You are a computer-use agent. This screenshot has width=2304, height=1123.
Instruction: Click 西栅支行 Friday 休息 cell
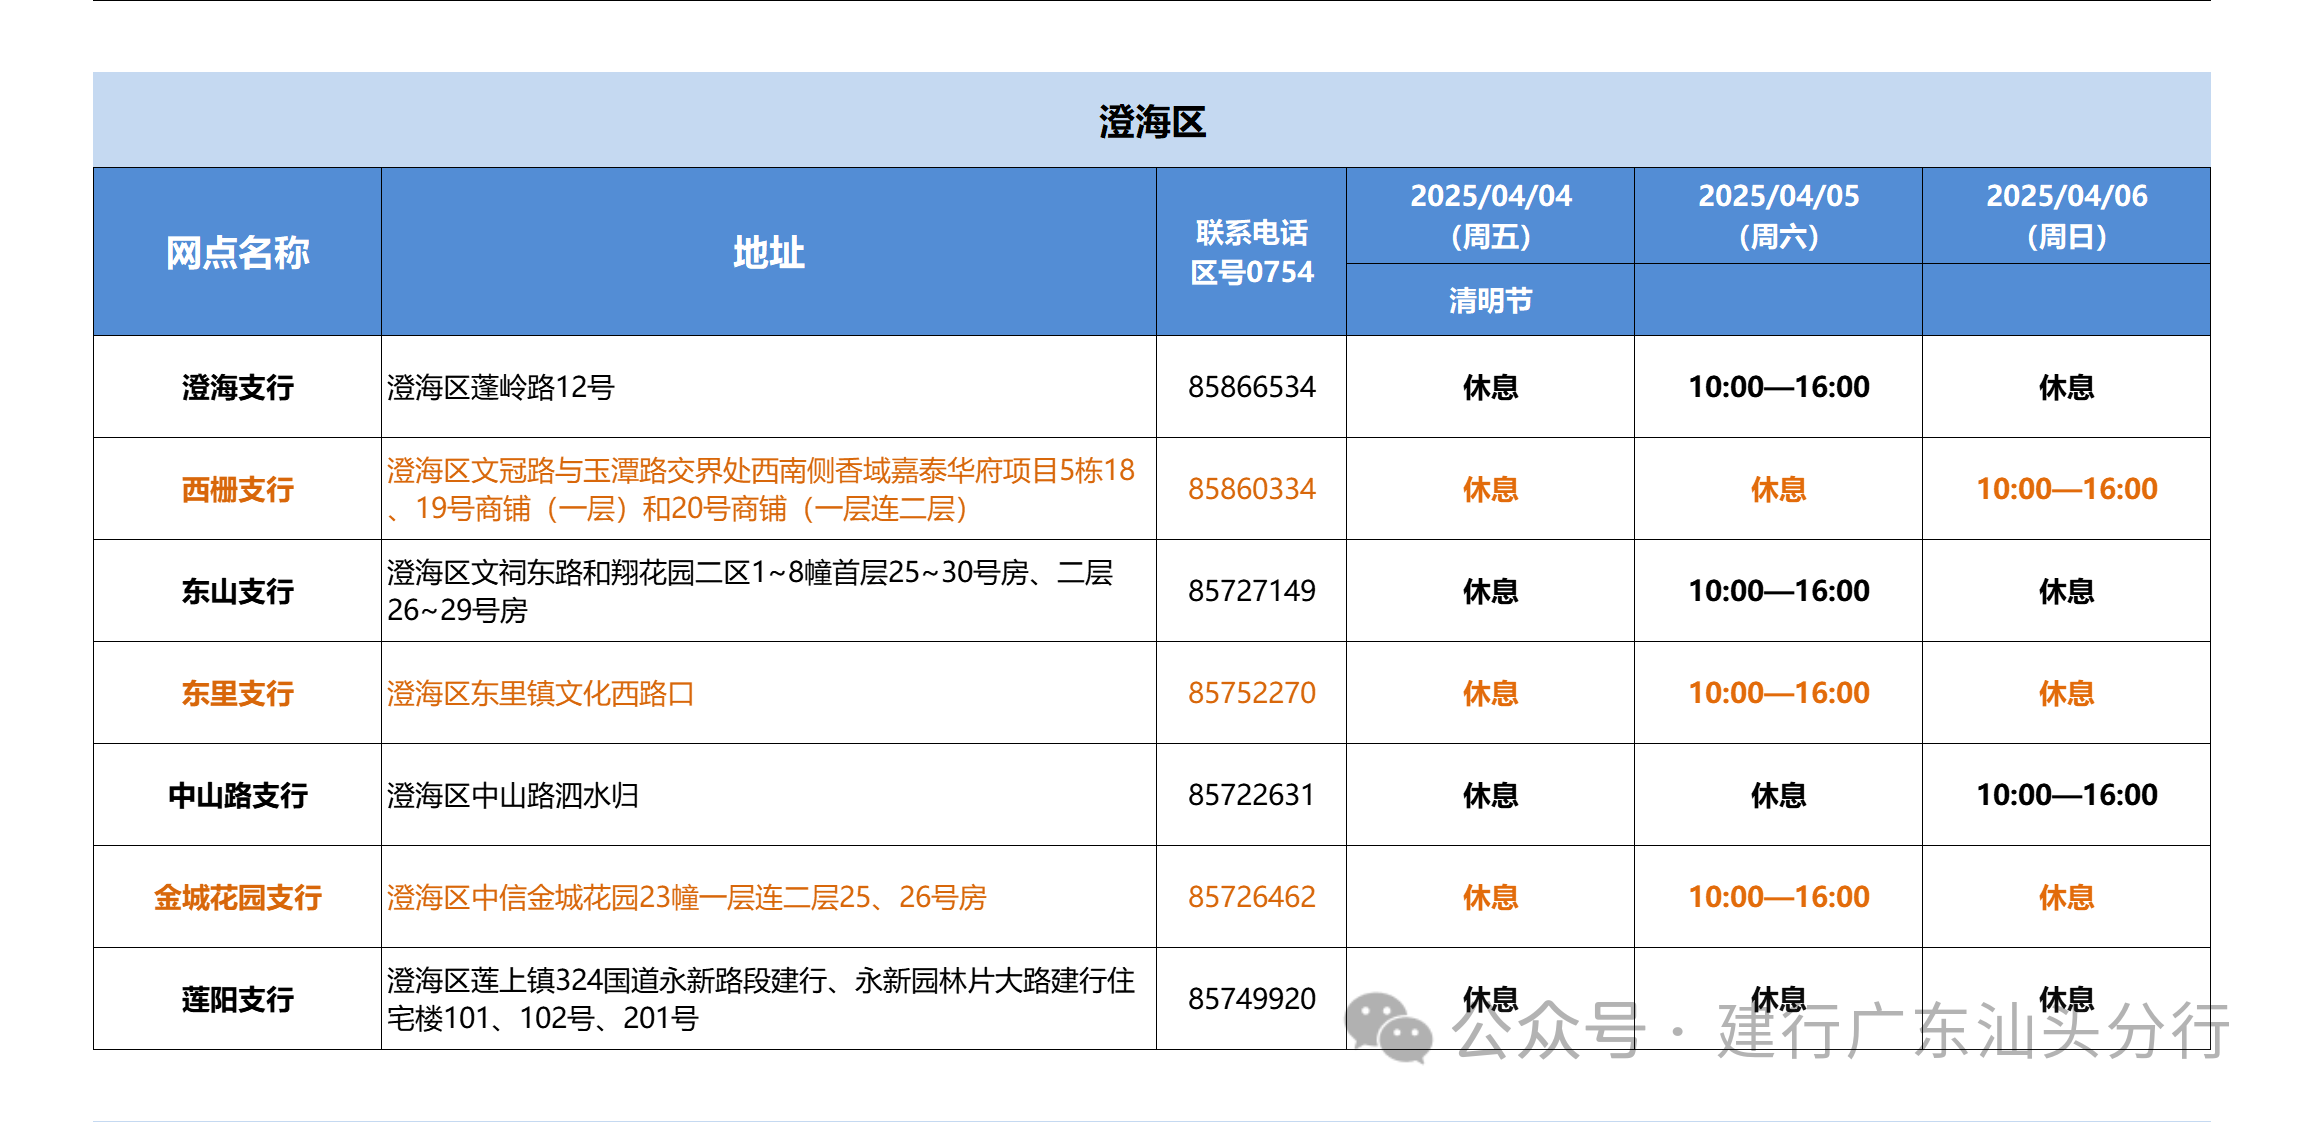tap(1490, 489)
